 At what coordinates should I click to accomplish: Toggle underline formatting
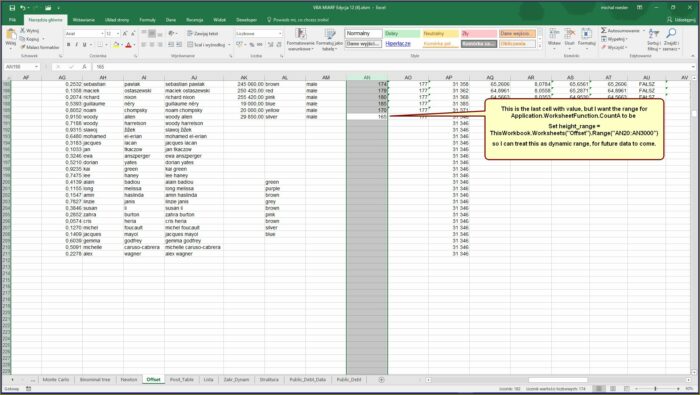pyautogui.click(x=84, y=45)
